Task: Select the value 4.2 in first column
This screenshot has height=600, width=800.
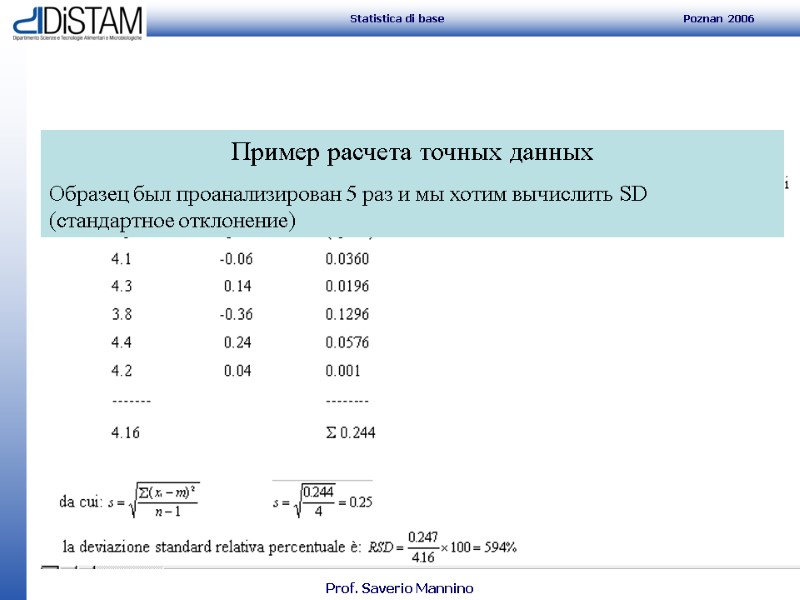Action: 121,371
